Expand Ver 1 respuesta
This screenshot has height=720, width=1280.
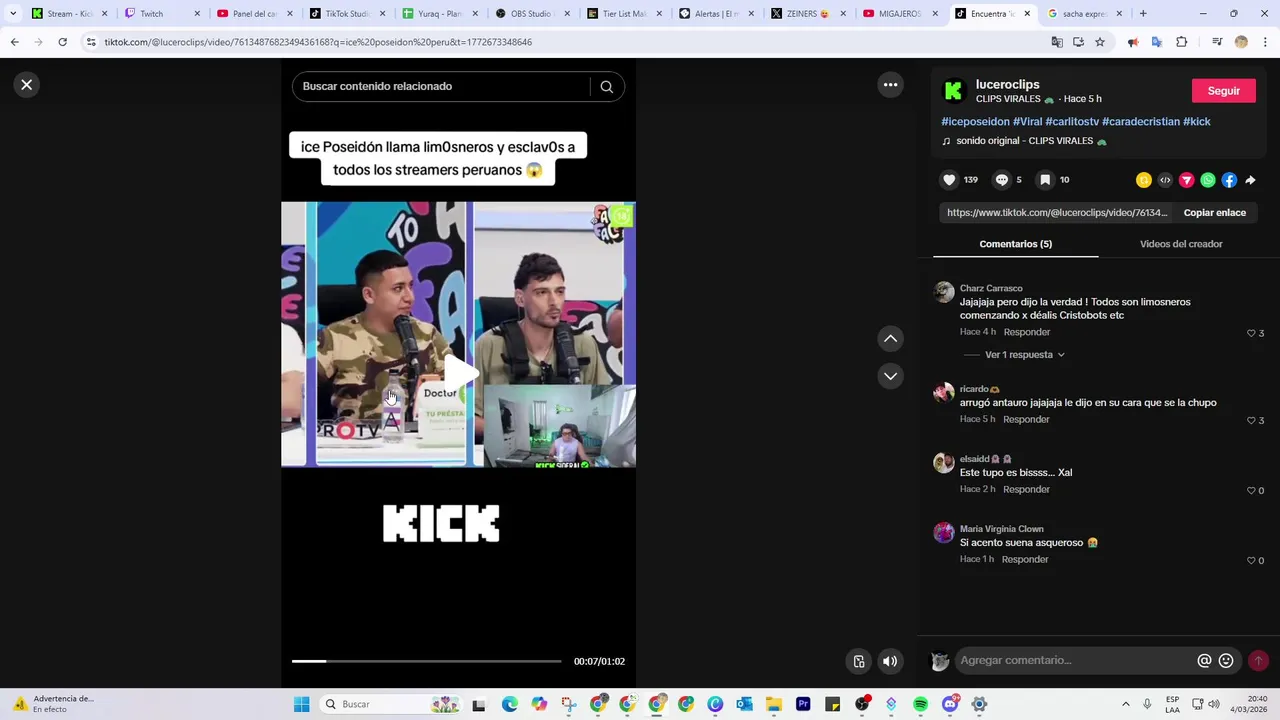coord(1024,355)
